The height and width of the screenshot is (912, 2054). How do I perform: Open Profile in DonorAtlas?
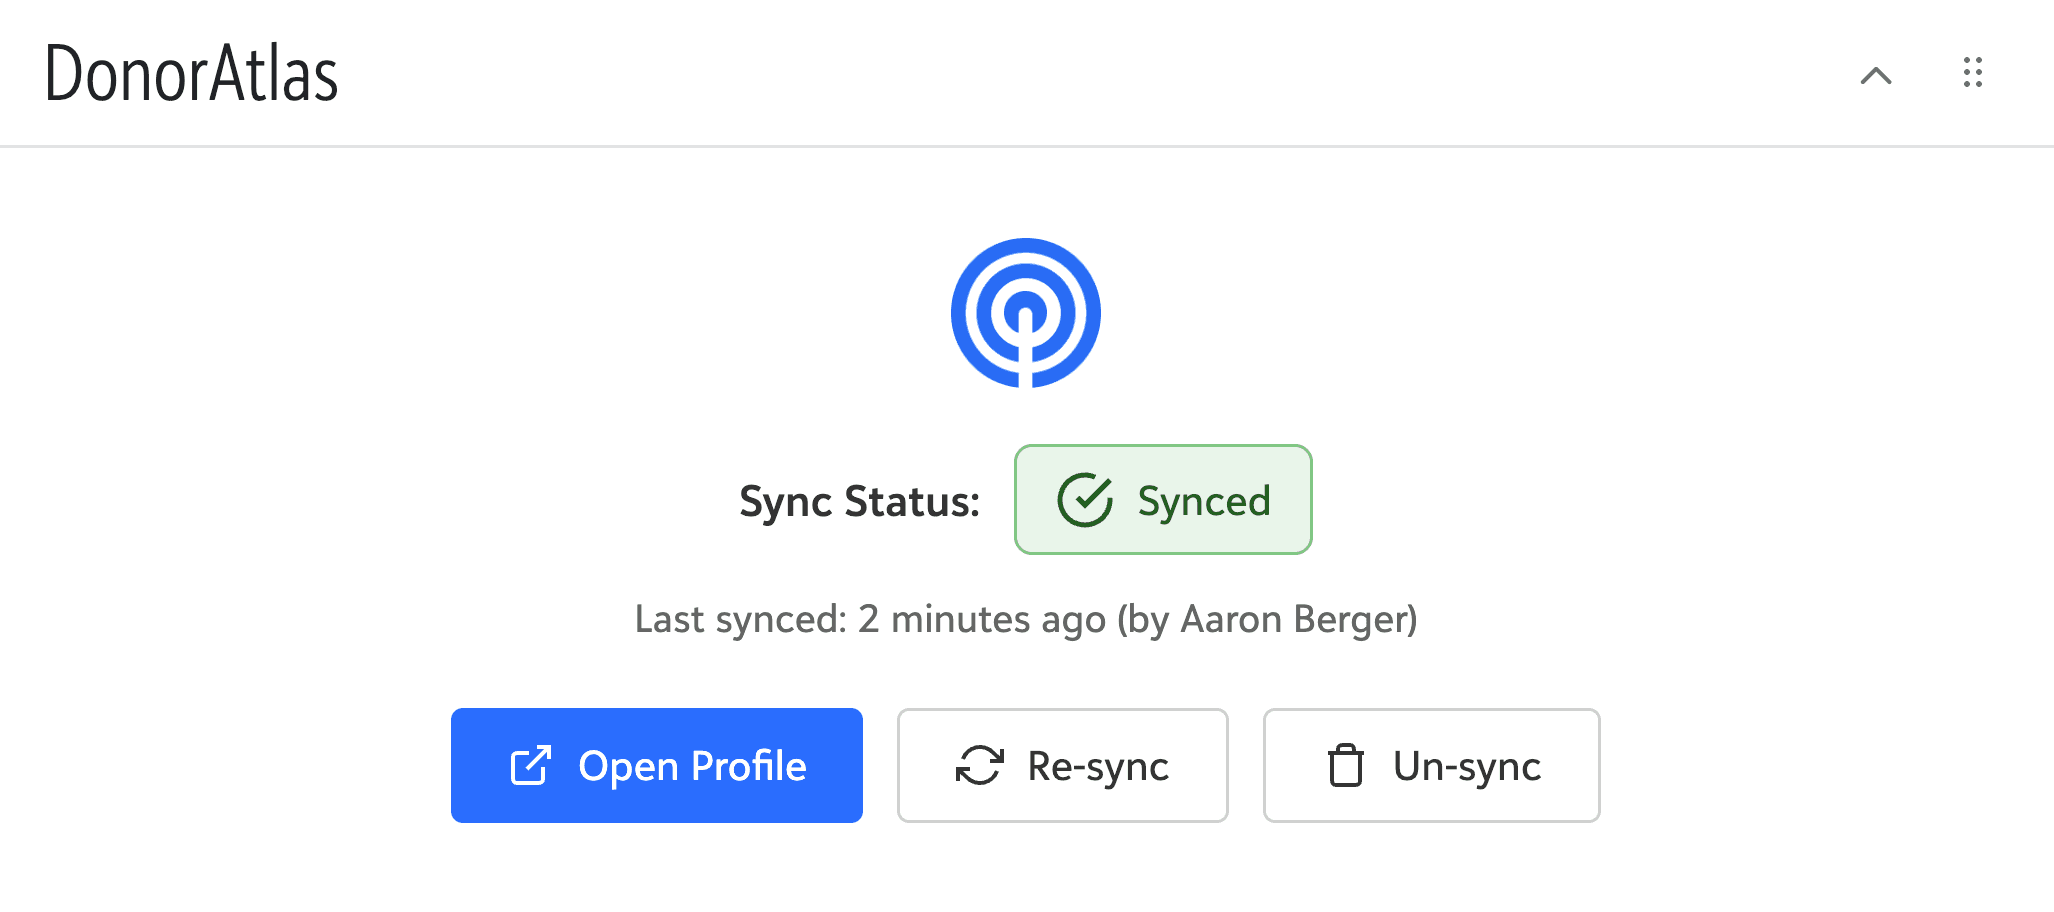657,765
